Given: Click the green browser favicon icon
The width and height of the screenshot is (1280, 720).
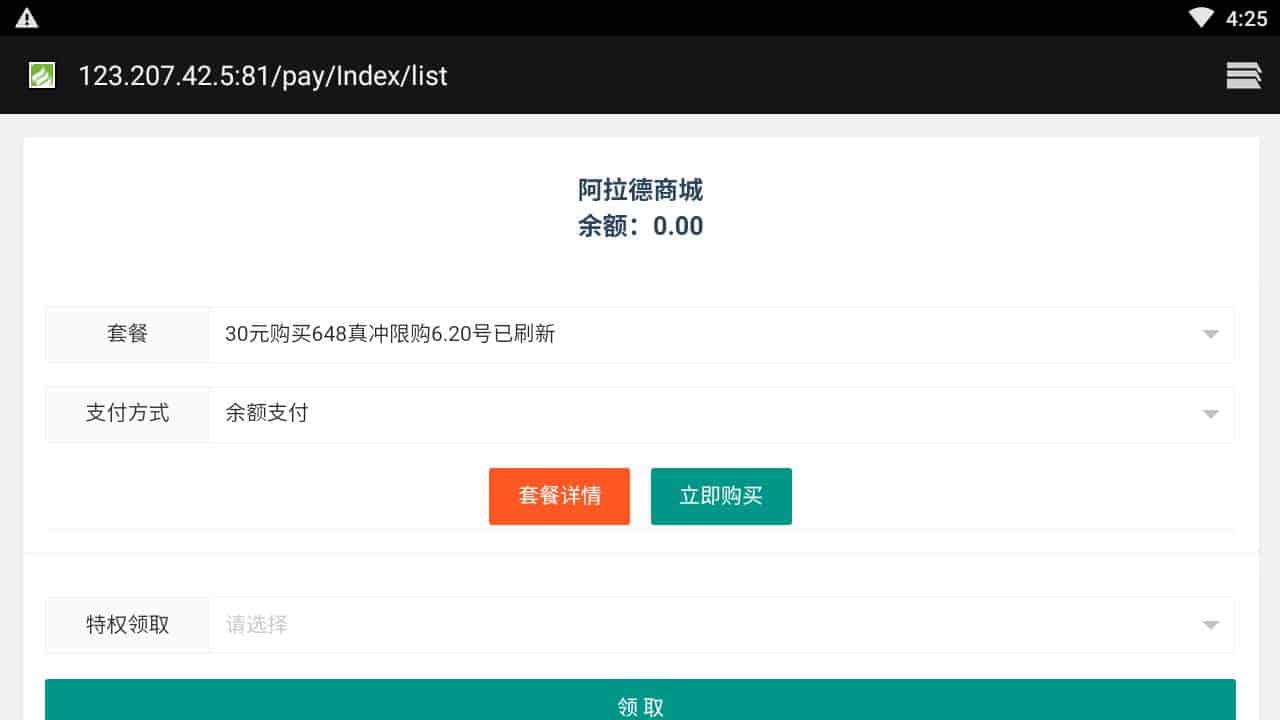Looking at the screenshot, I should [x=42, y=75].
